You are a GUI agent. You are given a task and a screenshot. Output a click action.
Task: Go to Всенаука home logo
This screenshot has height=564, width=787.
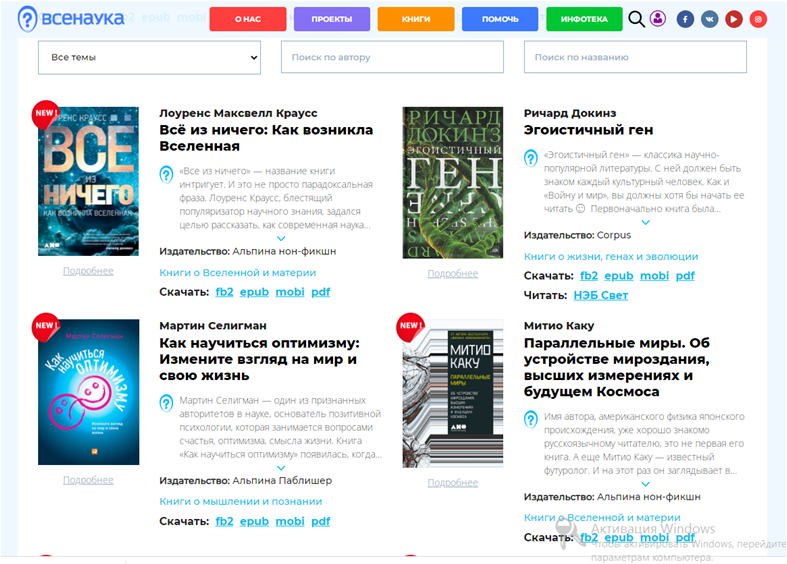coord(71,19)
